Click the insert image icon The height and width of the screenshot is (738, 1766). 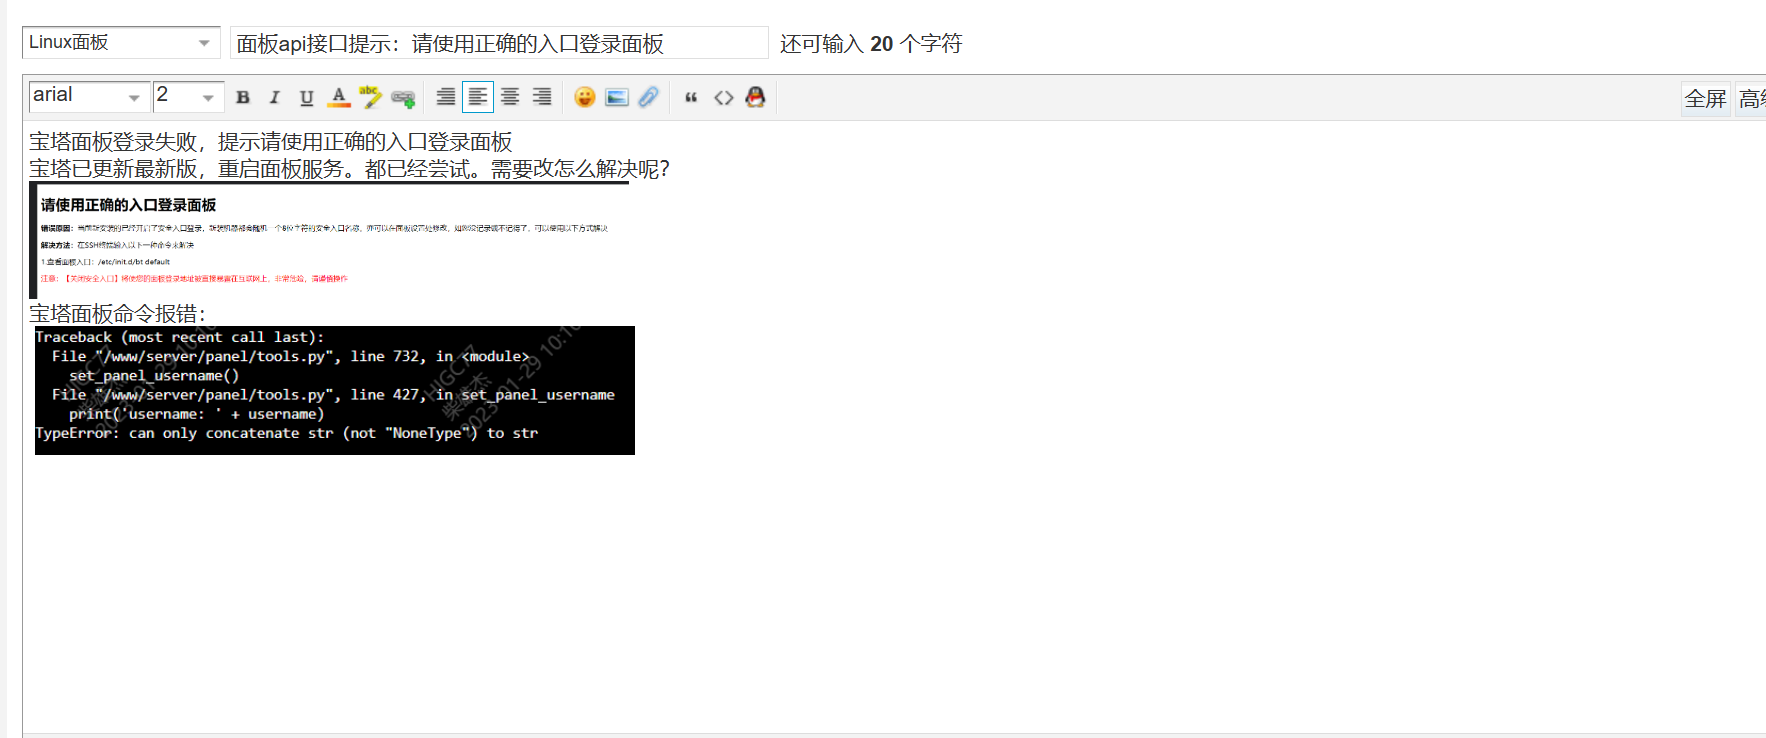(x=617, y=97)
